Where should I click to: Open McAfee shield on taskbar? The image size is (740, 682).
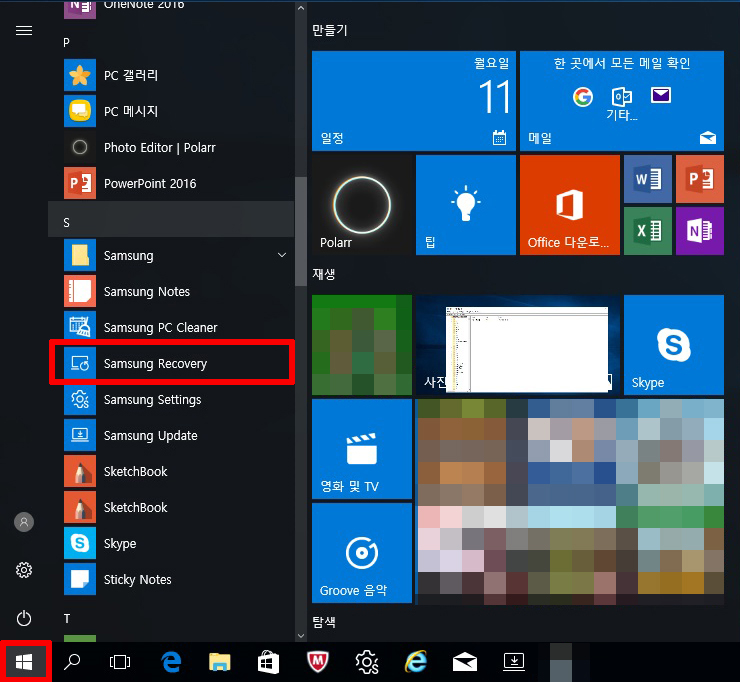[x=318, y=662]
